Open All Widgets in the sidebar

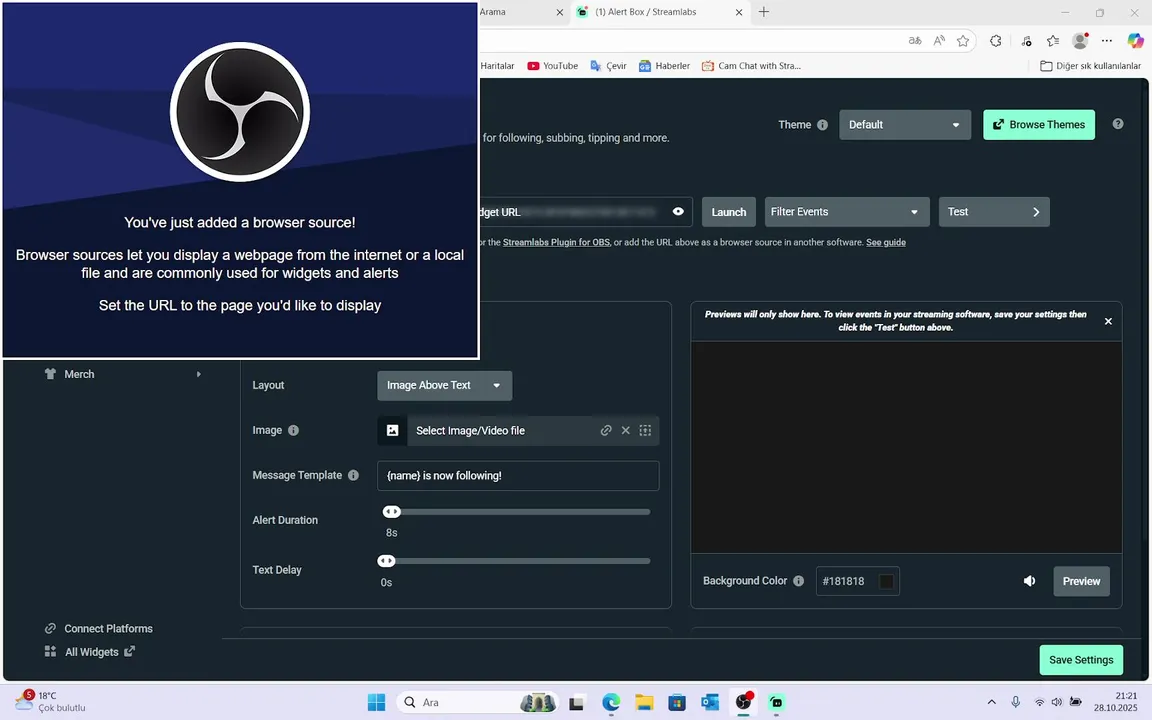tap(90, 652)
